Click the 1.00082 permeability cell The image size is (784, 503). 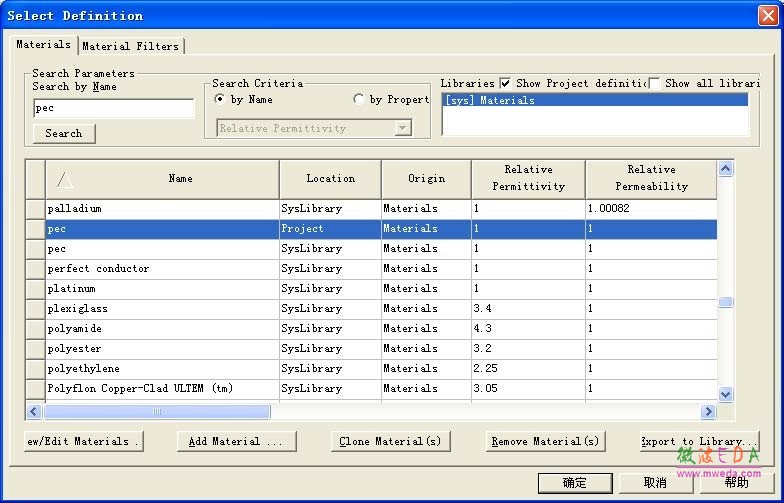point(652,208)
